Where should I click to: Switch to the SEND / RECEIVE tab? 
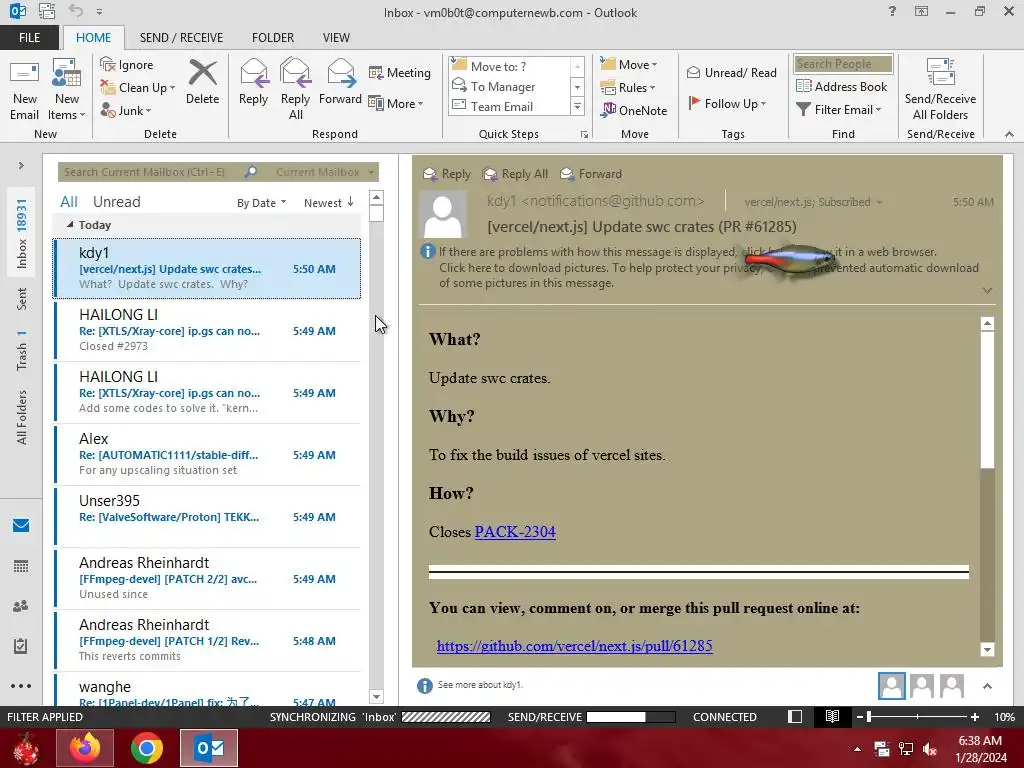(182, 38)
